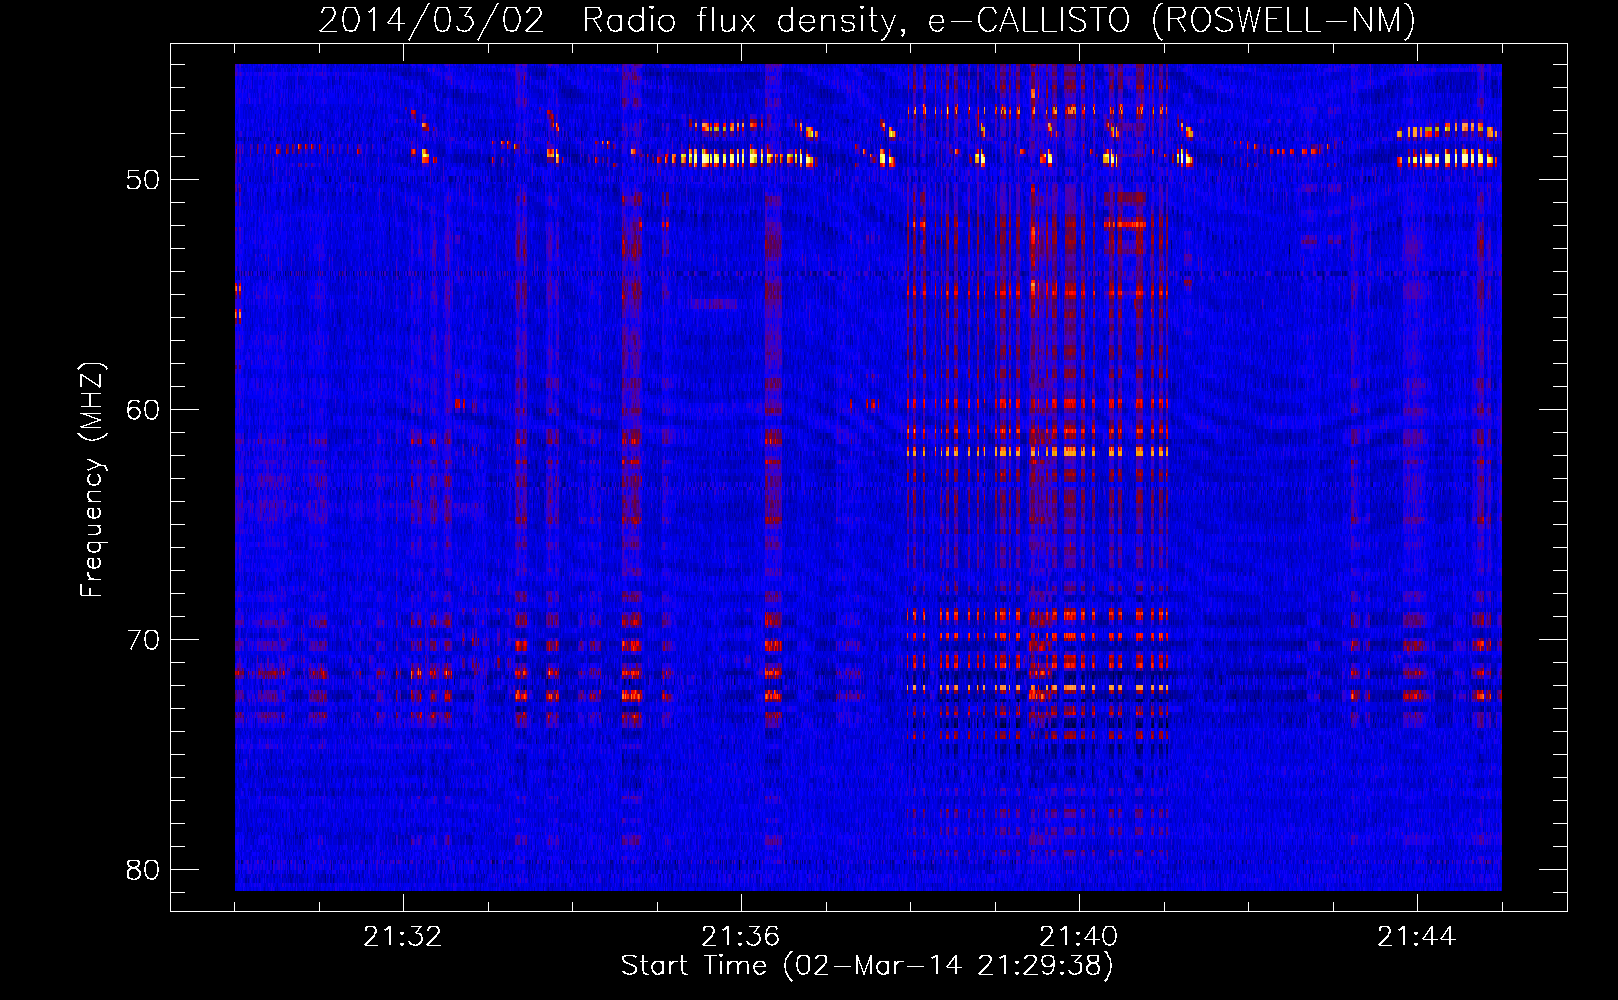The width and height of the screenshot is (1618, 1000).
Task: Click the 'Start Time (02-Mar-14 21:29:38)' label
Action: click(x=867, y=966)
